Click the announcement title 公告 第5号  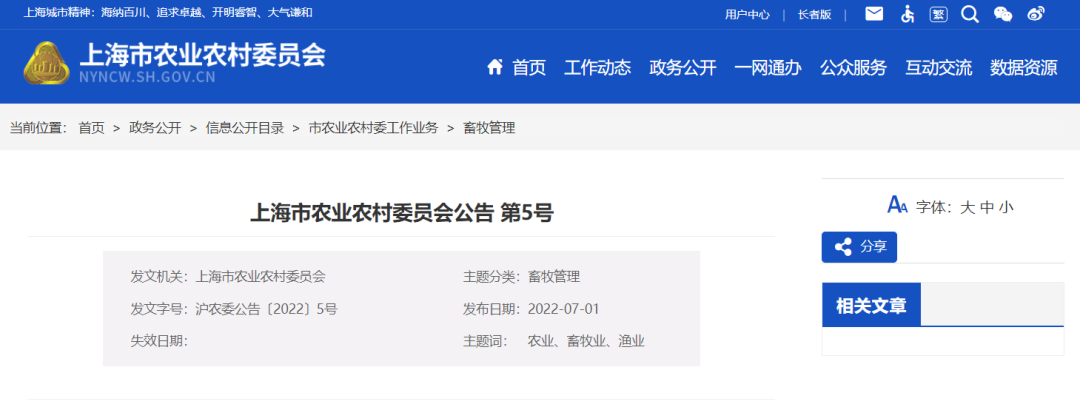click(402, 213)
